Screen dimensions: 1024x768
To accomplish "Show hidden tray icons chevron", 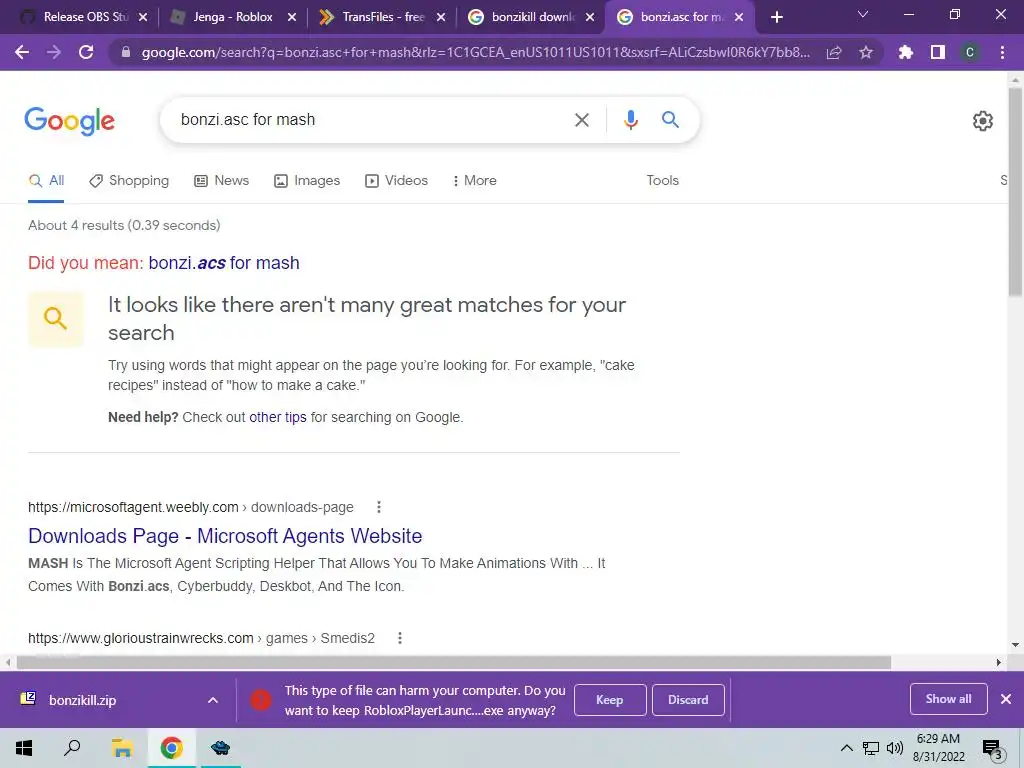I will pos(846,748).
